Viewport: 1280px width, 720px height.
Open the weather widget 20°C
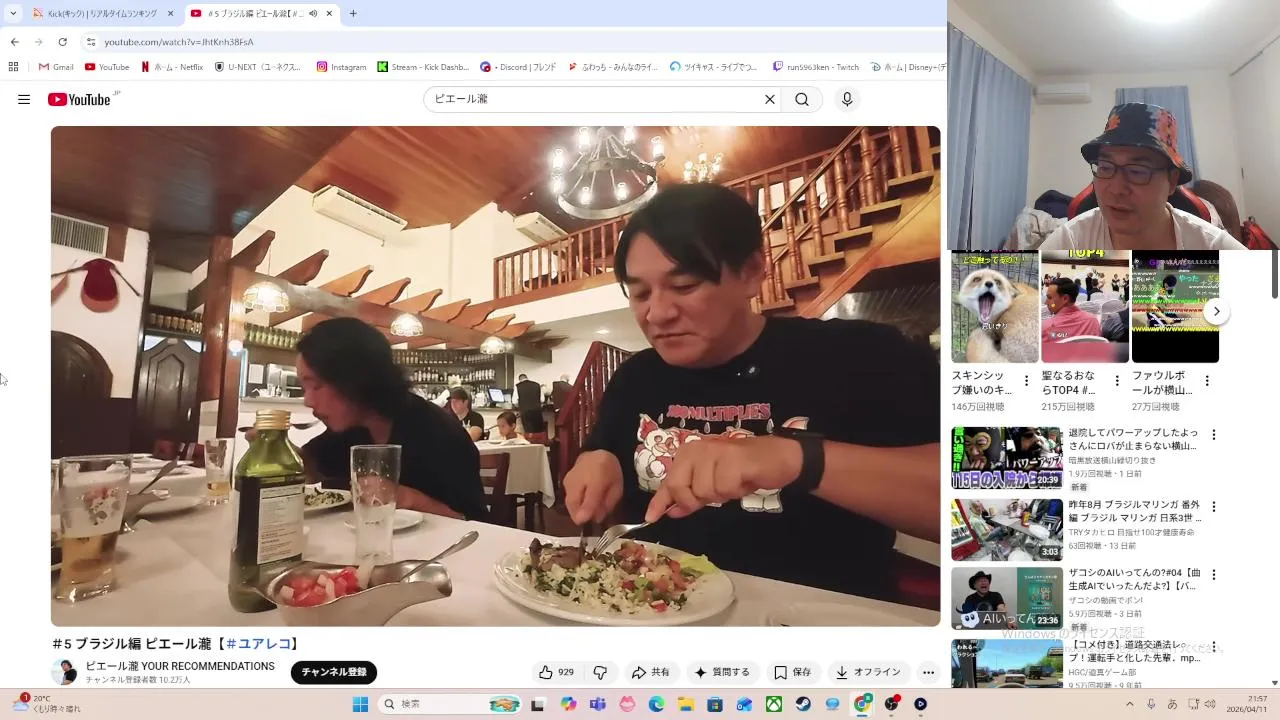click(x=47, y=704)
